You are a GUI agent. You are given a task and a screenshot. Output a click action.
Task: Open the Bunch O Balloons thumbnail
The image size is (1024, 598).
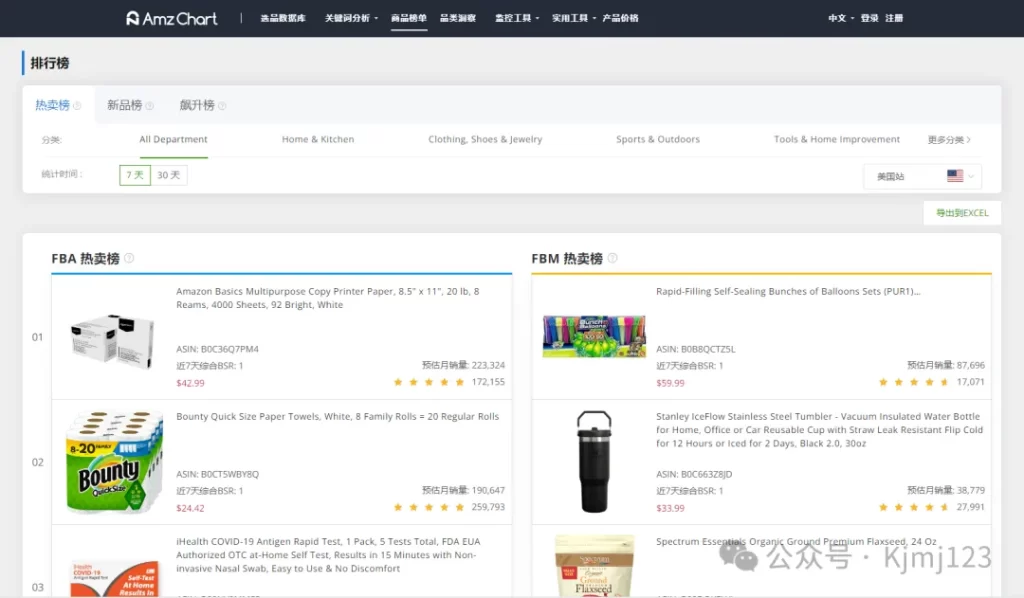tap(594, 336)
